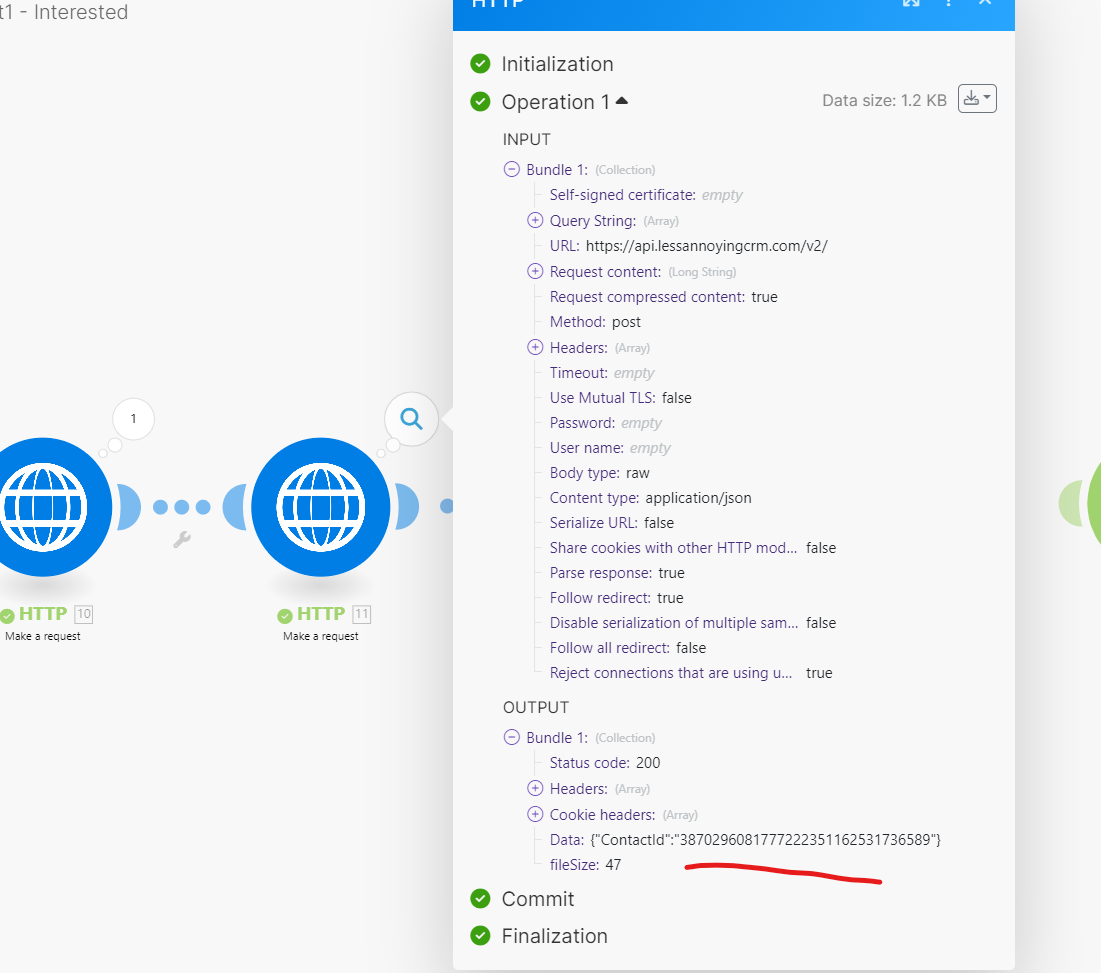The width and height of the screenshot is (1101, 973).
Task: Click the Serialize URL: false row
Action: 612,523
